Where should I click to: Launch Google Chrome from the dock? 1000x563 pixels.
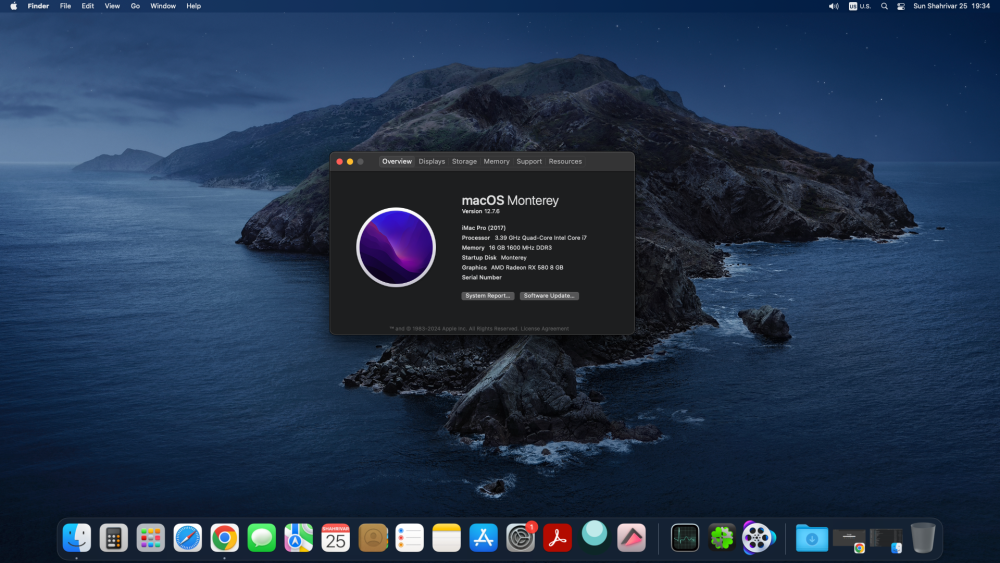tap(224, 537)
